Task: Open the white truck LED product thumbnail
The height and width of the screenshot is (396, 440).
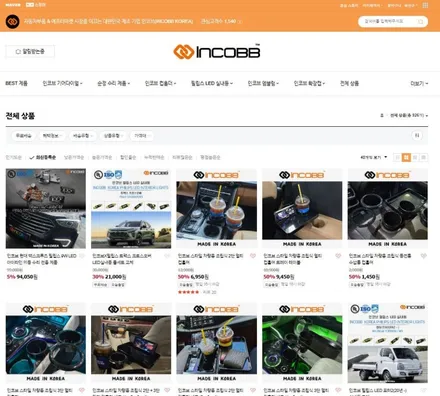Action: (x=388, y=343)
